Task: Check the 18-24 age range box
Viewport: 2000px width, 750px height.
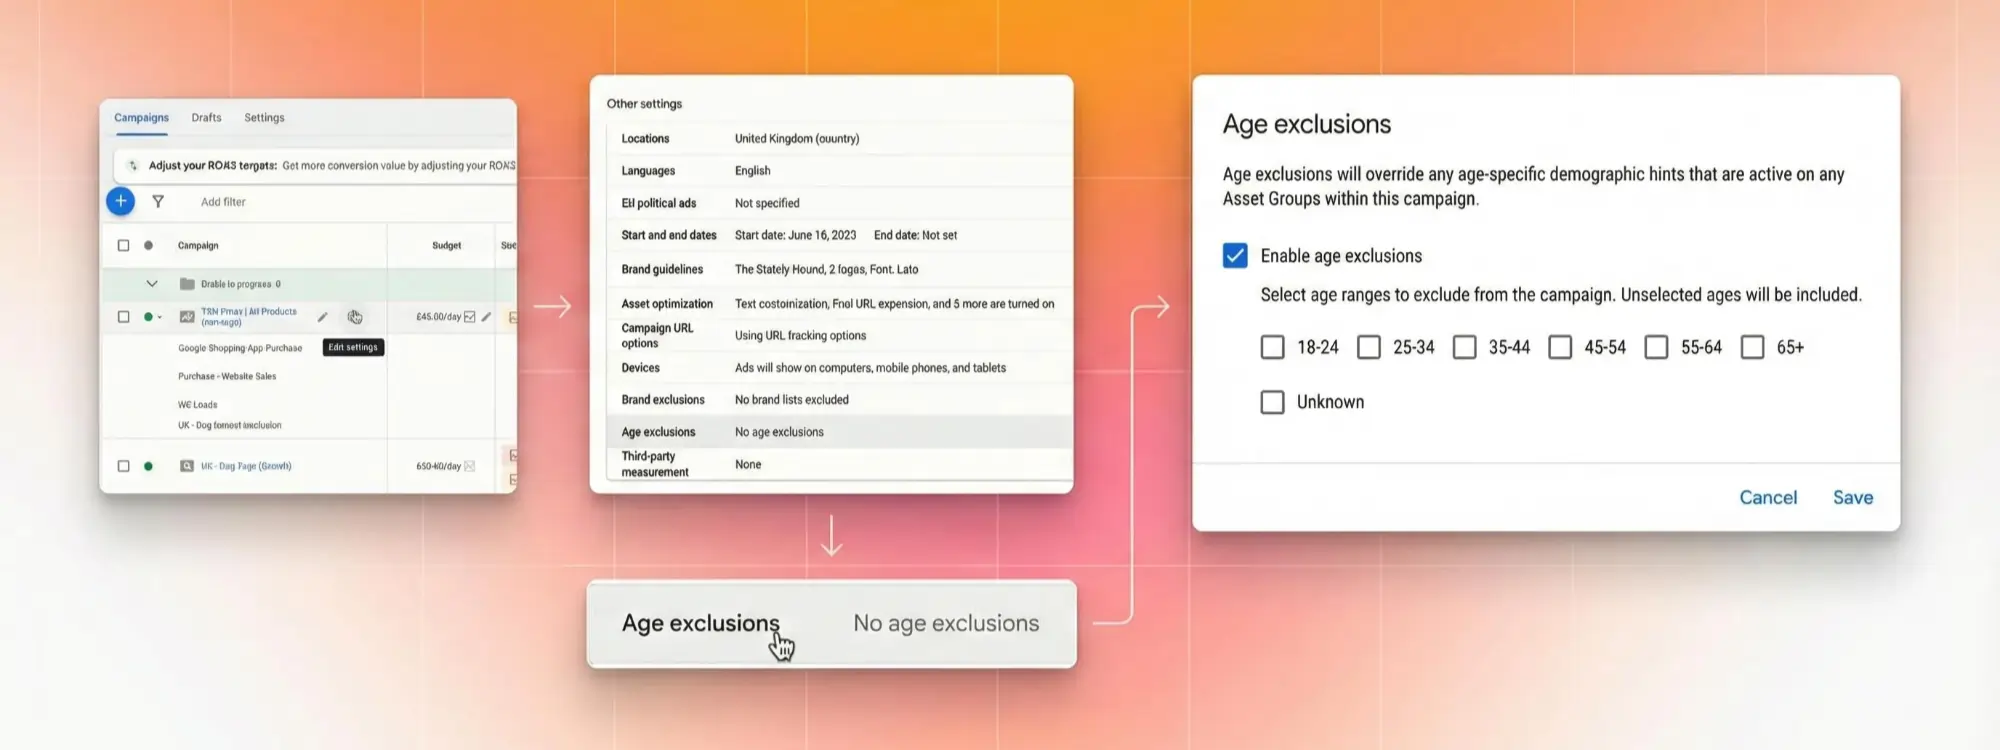Action: (x=1272, y=347)
